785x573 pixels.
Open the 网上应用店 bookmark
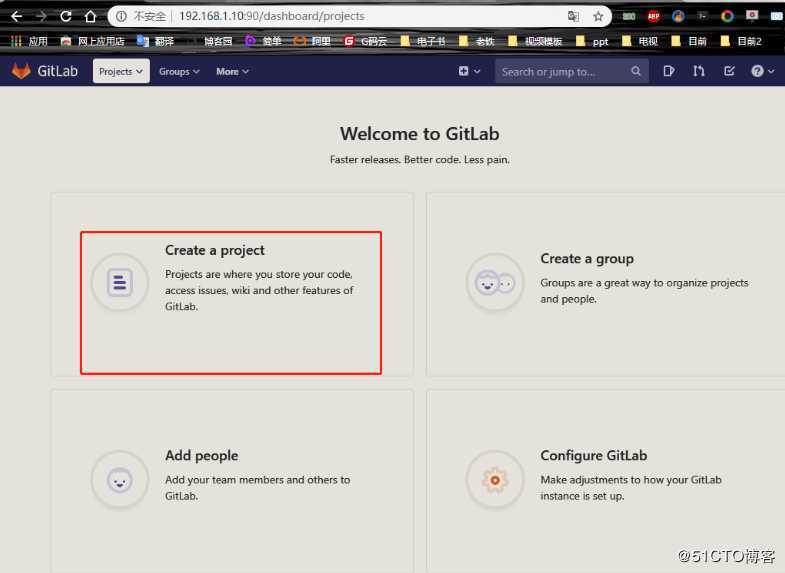click(93, 41)
